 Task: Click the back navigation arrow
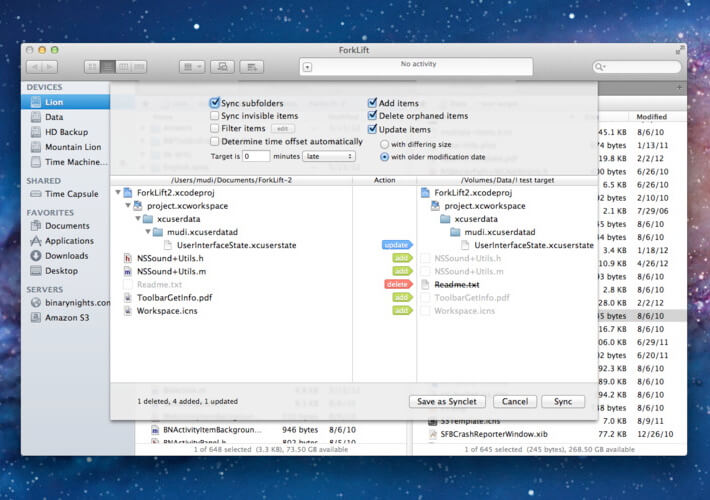(x=34, y=67)
